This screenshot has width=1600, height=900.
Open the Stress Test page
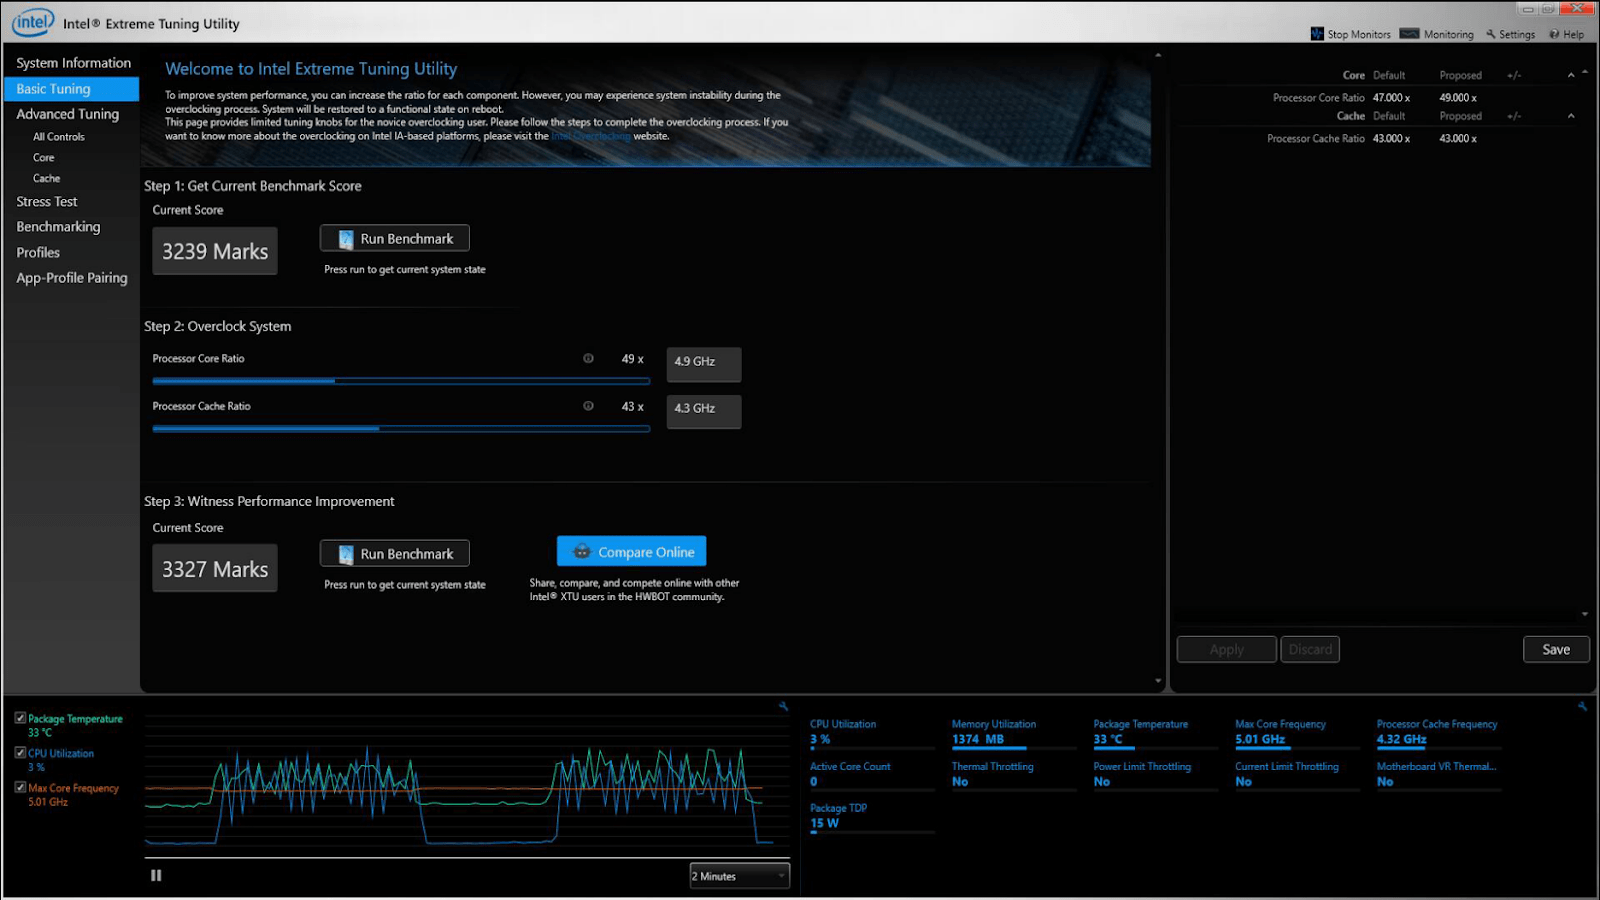coord(46,201)
